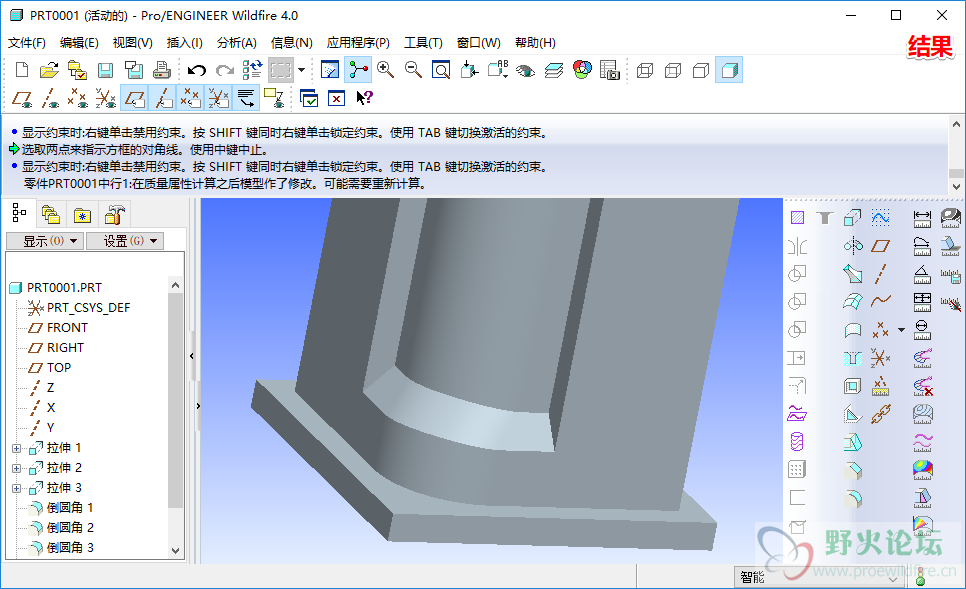Zoom in with the magnifier plus icon

(386, 70)
